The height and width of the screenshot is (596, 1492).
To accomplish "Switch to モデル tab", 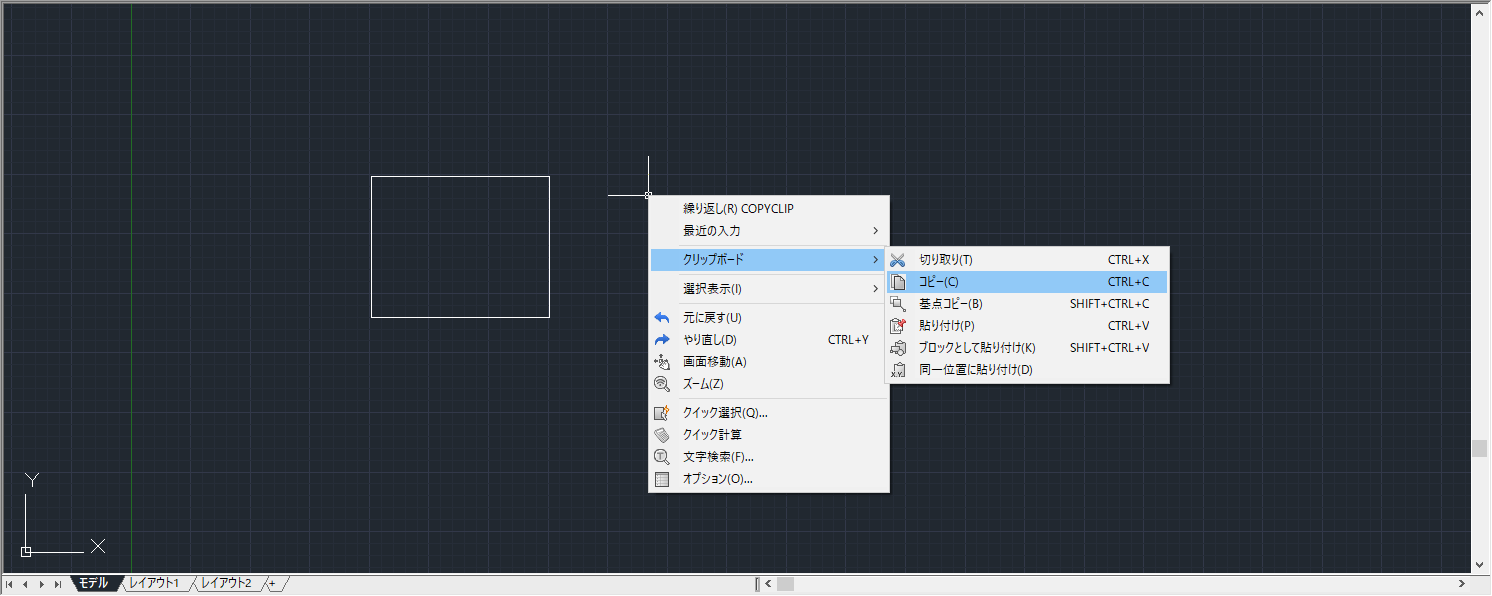I will click(94, 583).
